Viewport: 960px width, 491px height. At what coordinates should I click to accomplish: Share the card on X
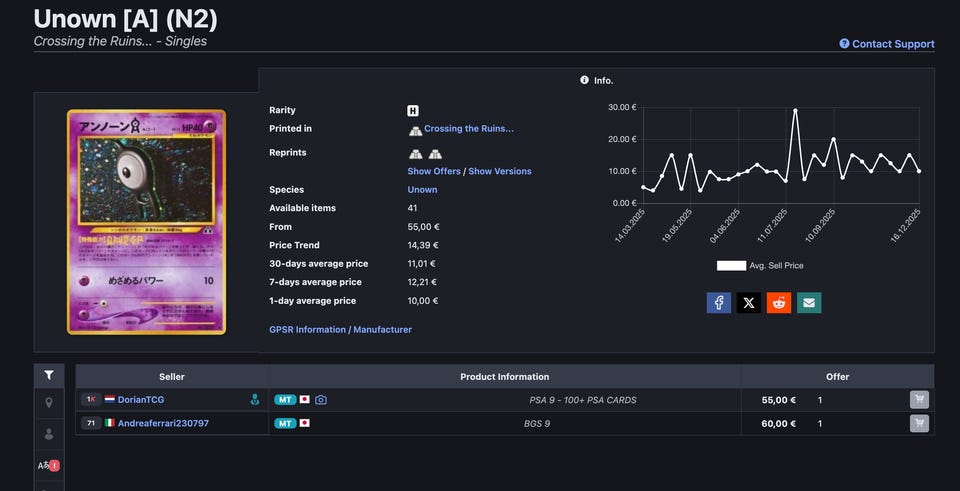coord(749,302)
